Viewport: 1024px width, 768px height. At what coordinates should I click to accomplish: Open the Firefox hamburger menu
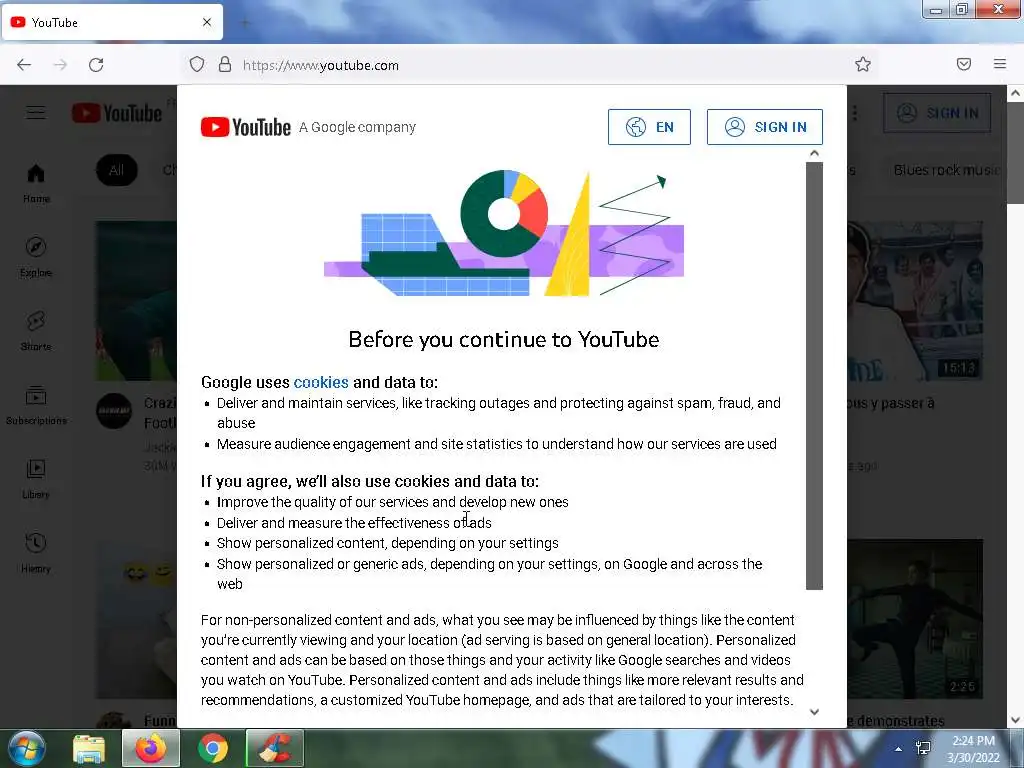click(x=999, y=64)
